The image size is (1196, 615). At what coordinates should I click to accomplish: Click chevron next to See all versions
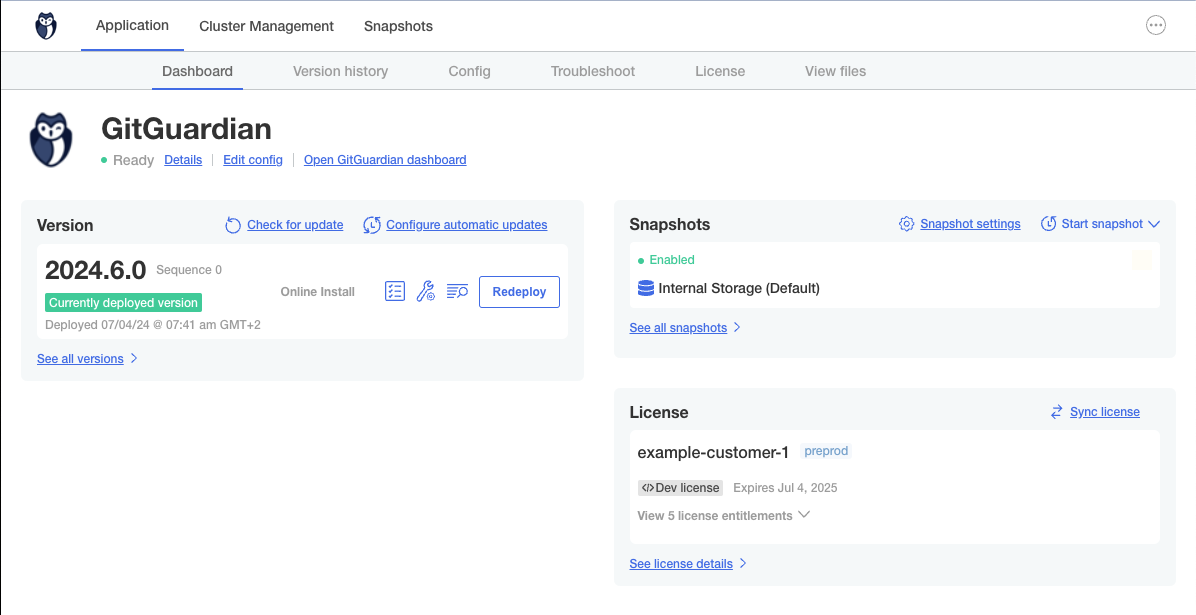coord(133,359)
